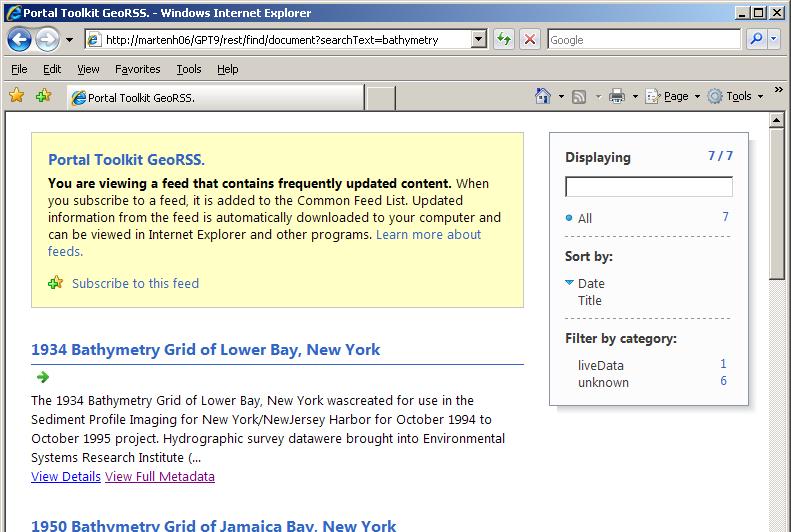Expand the address bar history dropdown
The height and width of the screenshot is (532, 791).
tap(479, 39)
